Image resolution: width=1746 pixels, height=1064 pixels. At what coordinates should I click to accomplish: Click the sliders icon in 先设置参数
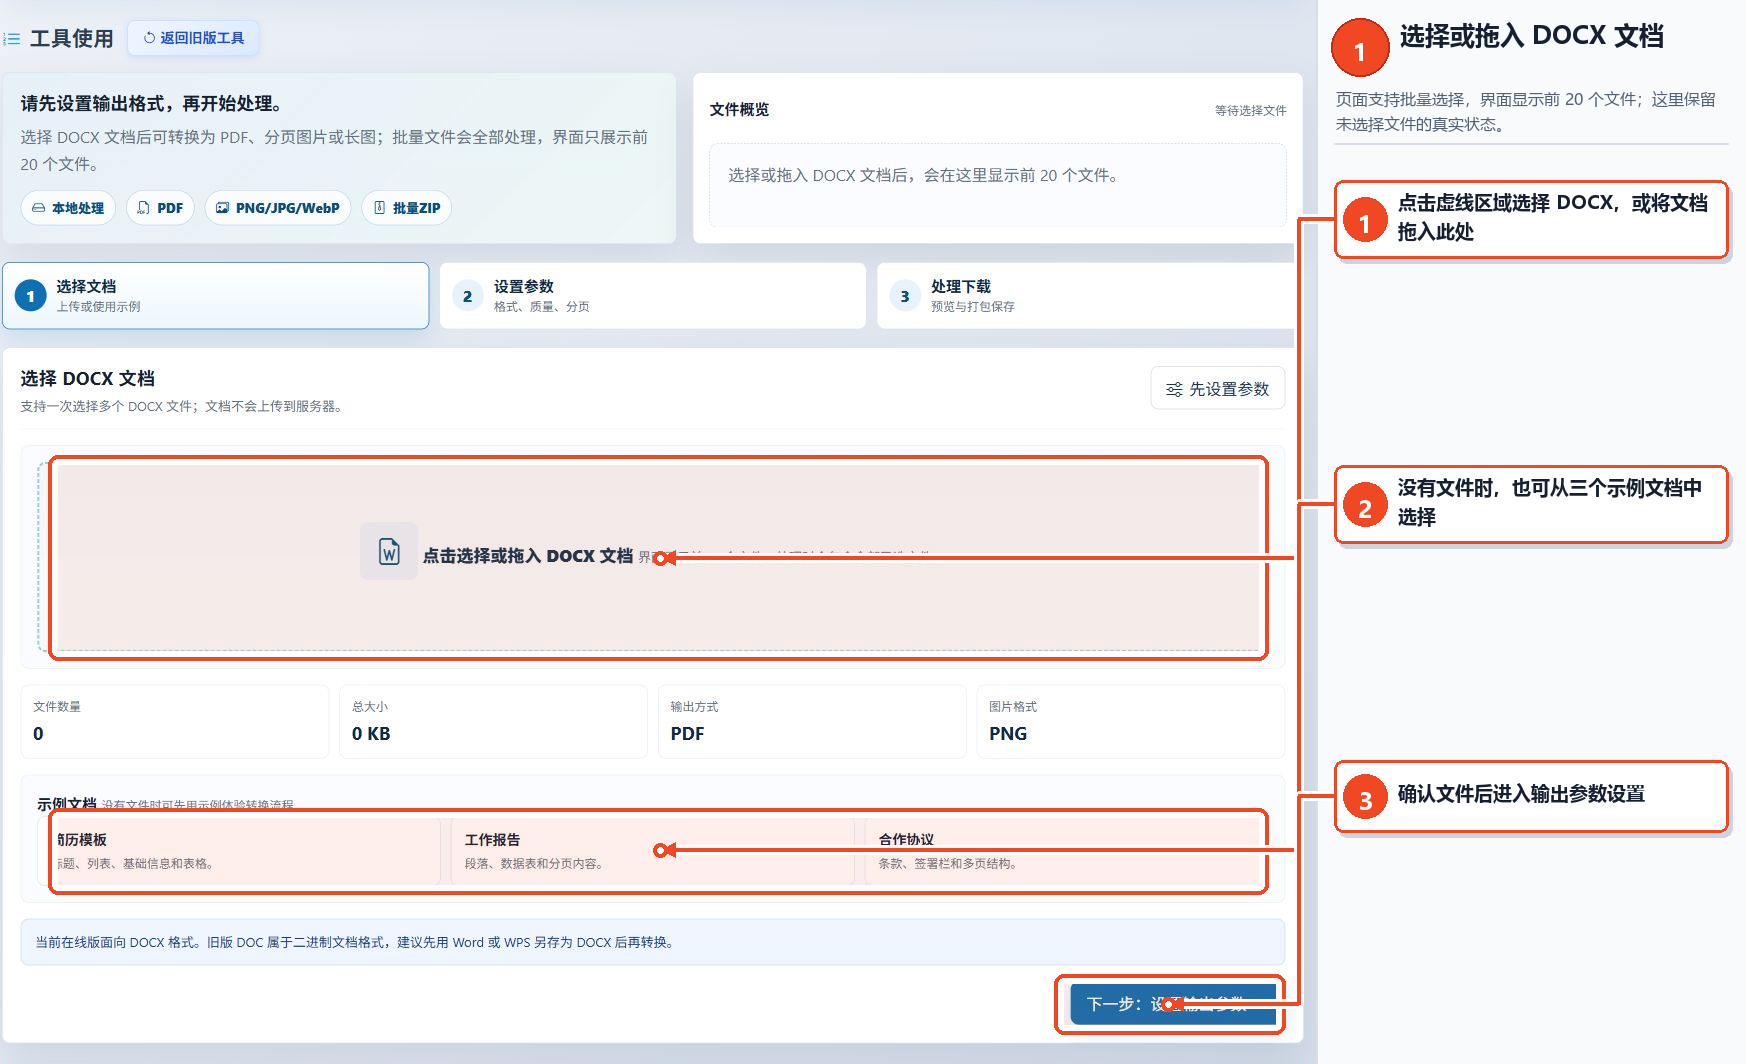pos(1174,389)
